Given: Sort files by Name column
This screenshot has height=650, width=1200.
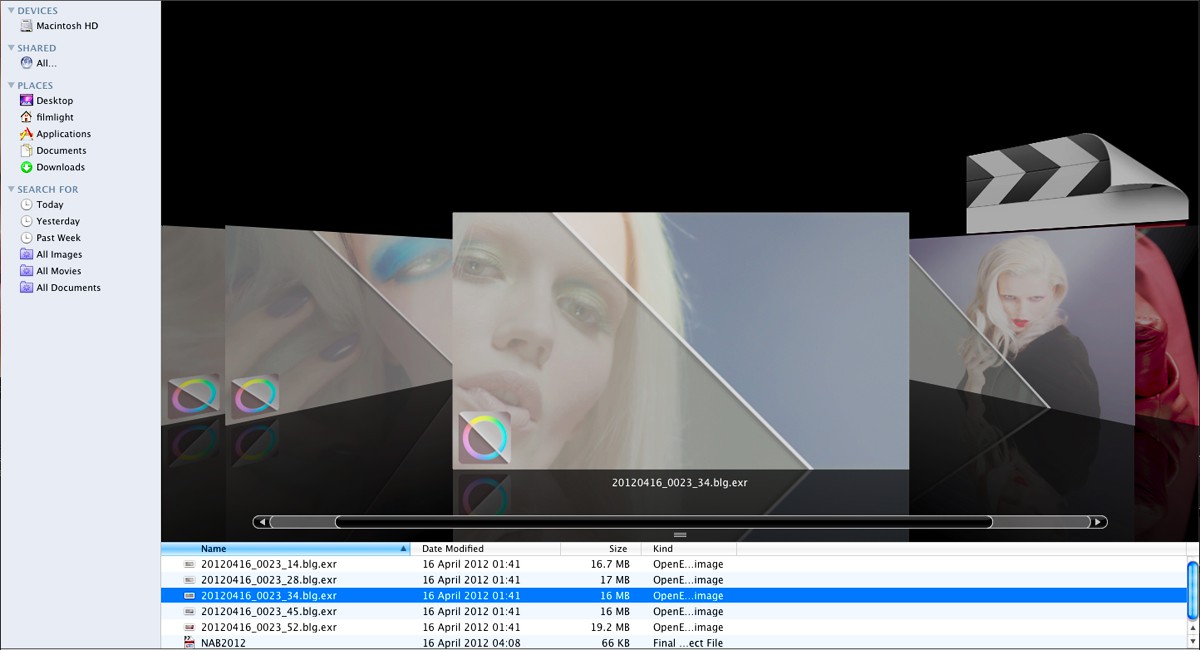Looking at the screenshot, I should (x=286, y=549).
